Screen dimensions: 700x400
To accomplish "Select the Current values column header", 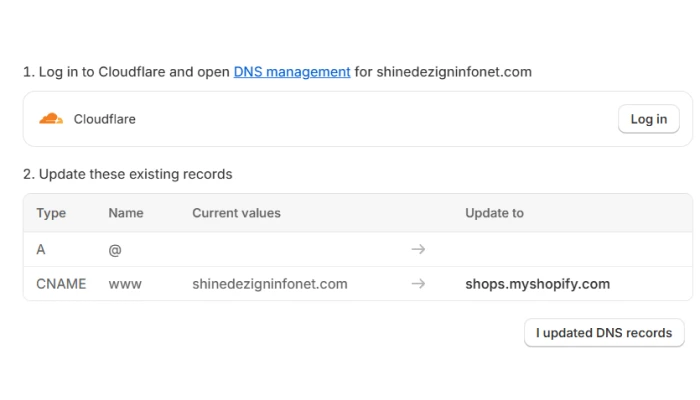I will [236, 213].
